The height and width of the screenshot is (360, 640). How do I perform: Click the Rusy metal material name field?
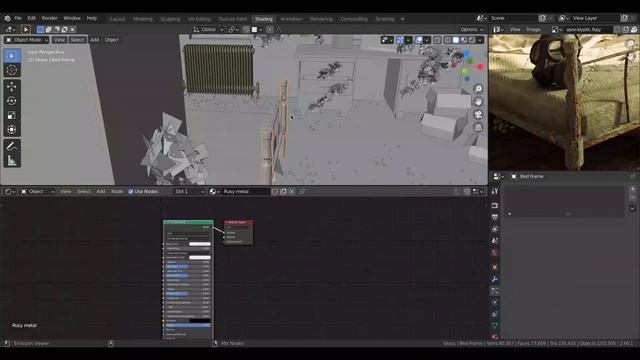click(x=246, y=191)
